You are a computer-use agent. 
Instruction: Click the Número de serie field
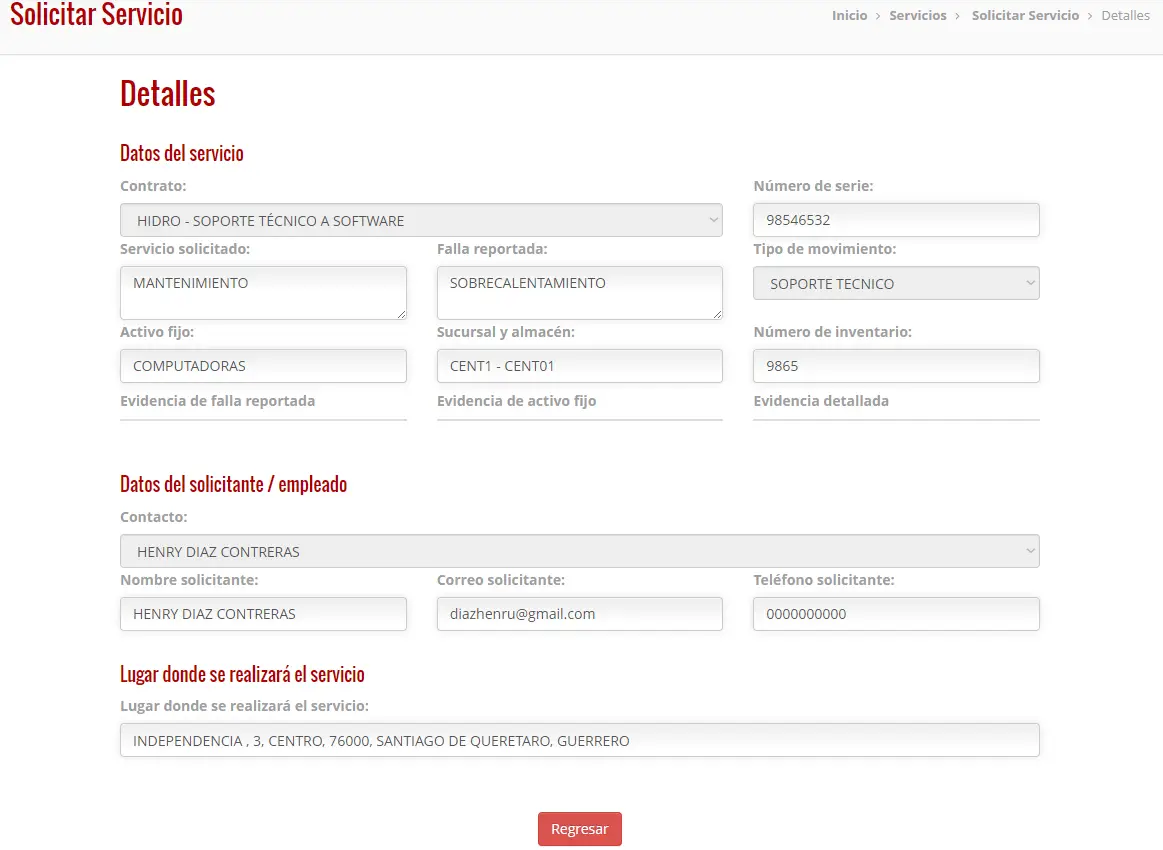pos(896,220)
